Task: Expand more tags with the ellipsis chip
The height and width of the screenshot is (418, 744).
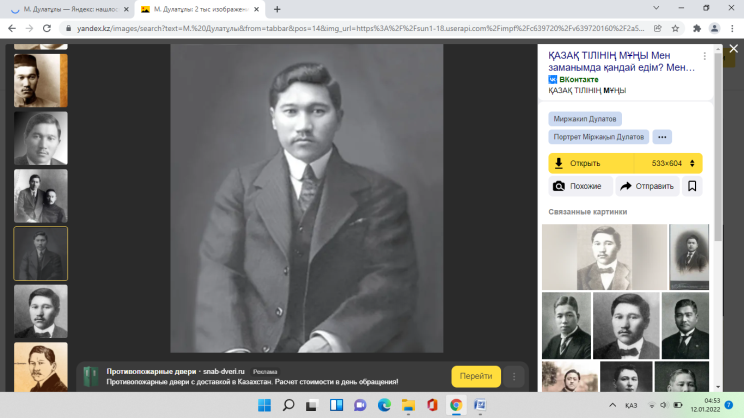Action: pos(662,137)
